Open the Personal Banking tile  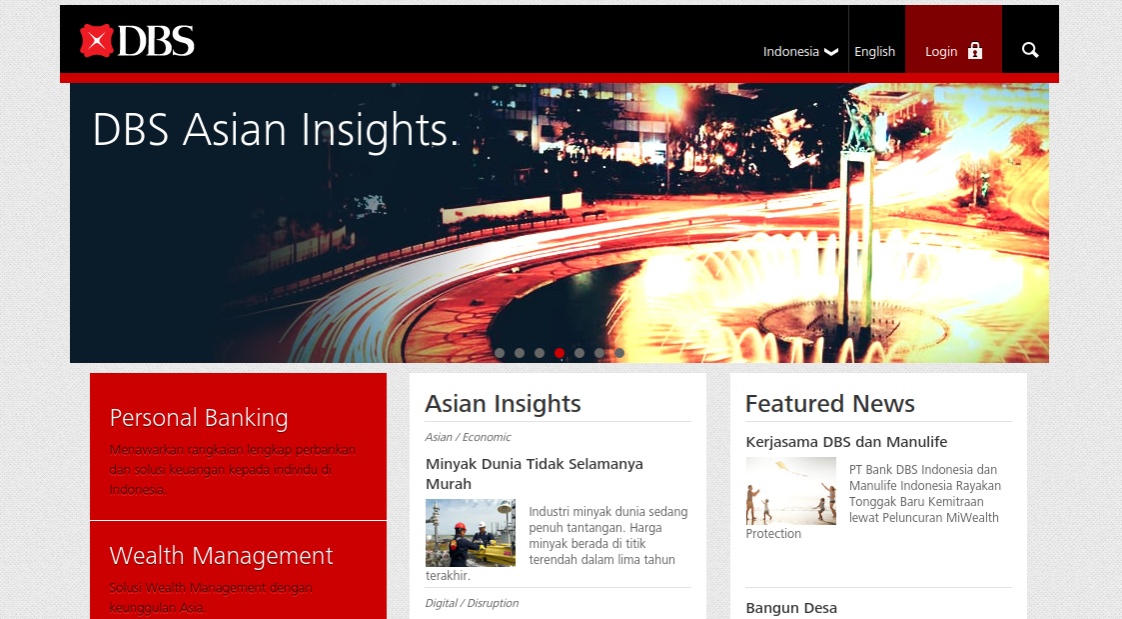click(x=238, y=447)
